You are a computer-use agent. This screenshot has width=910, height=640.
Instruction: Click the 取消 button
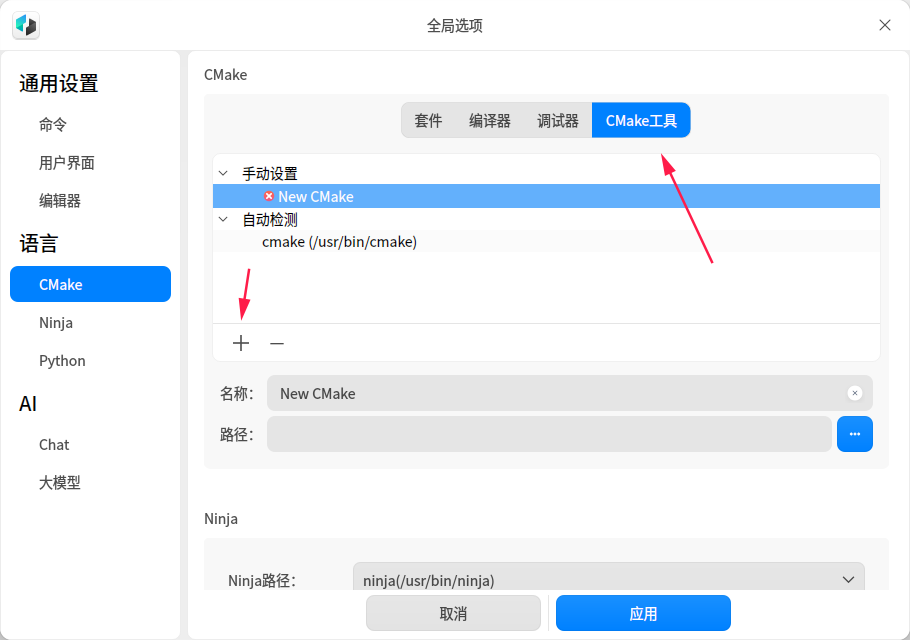pos(453,613)
